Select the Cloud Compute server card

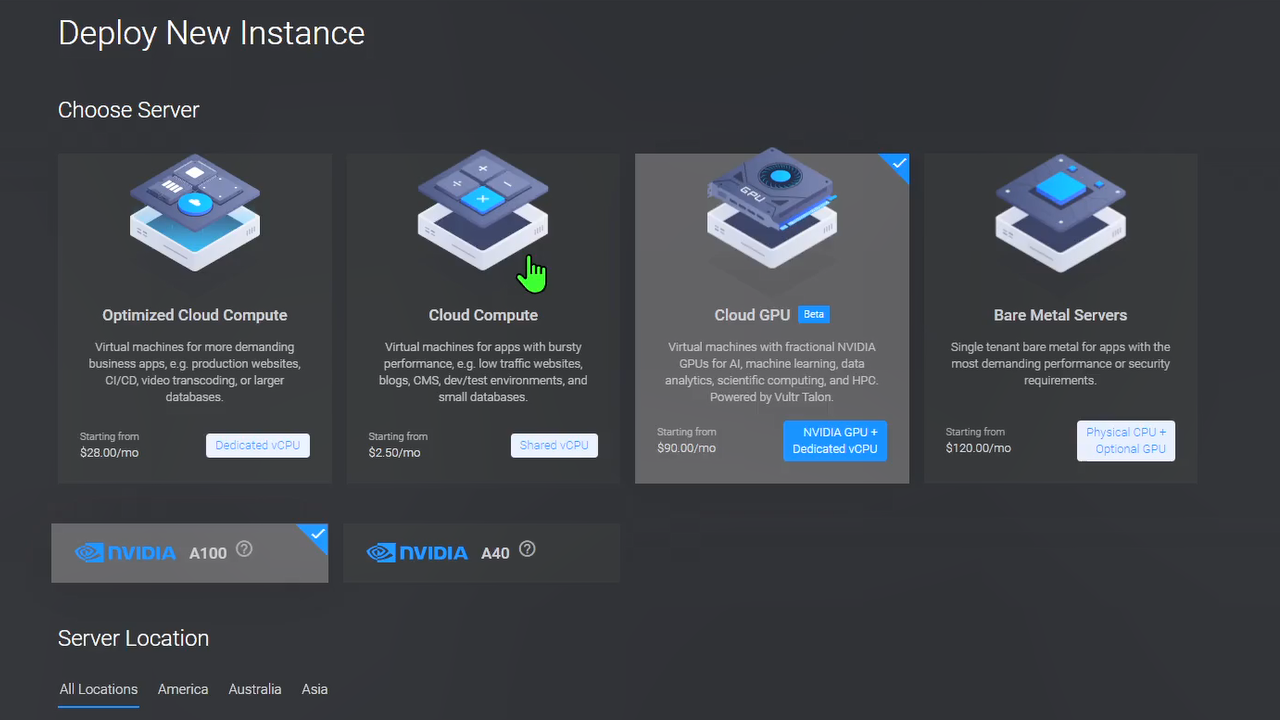pos(483,320)
